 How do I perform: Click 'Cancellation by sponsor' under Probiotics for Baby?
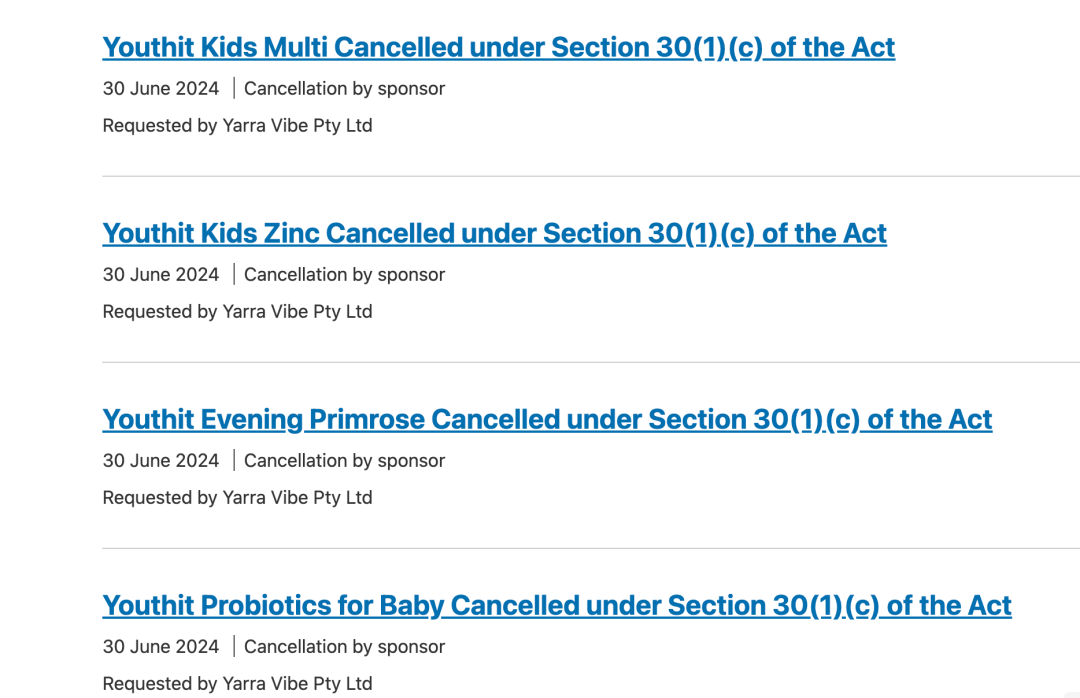click(344, 646)
